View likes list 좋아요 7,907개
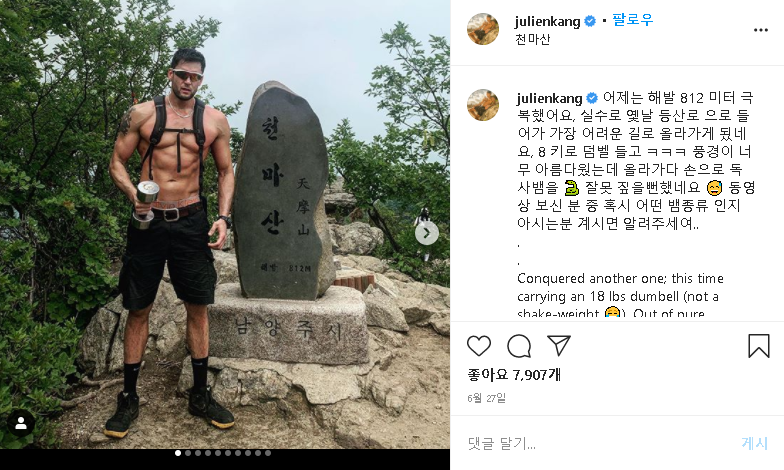The width and height of the screenshot is (784, 470). click(x=514, y=374)
